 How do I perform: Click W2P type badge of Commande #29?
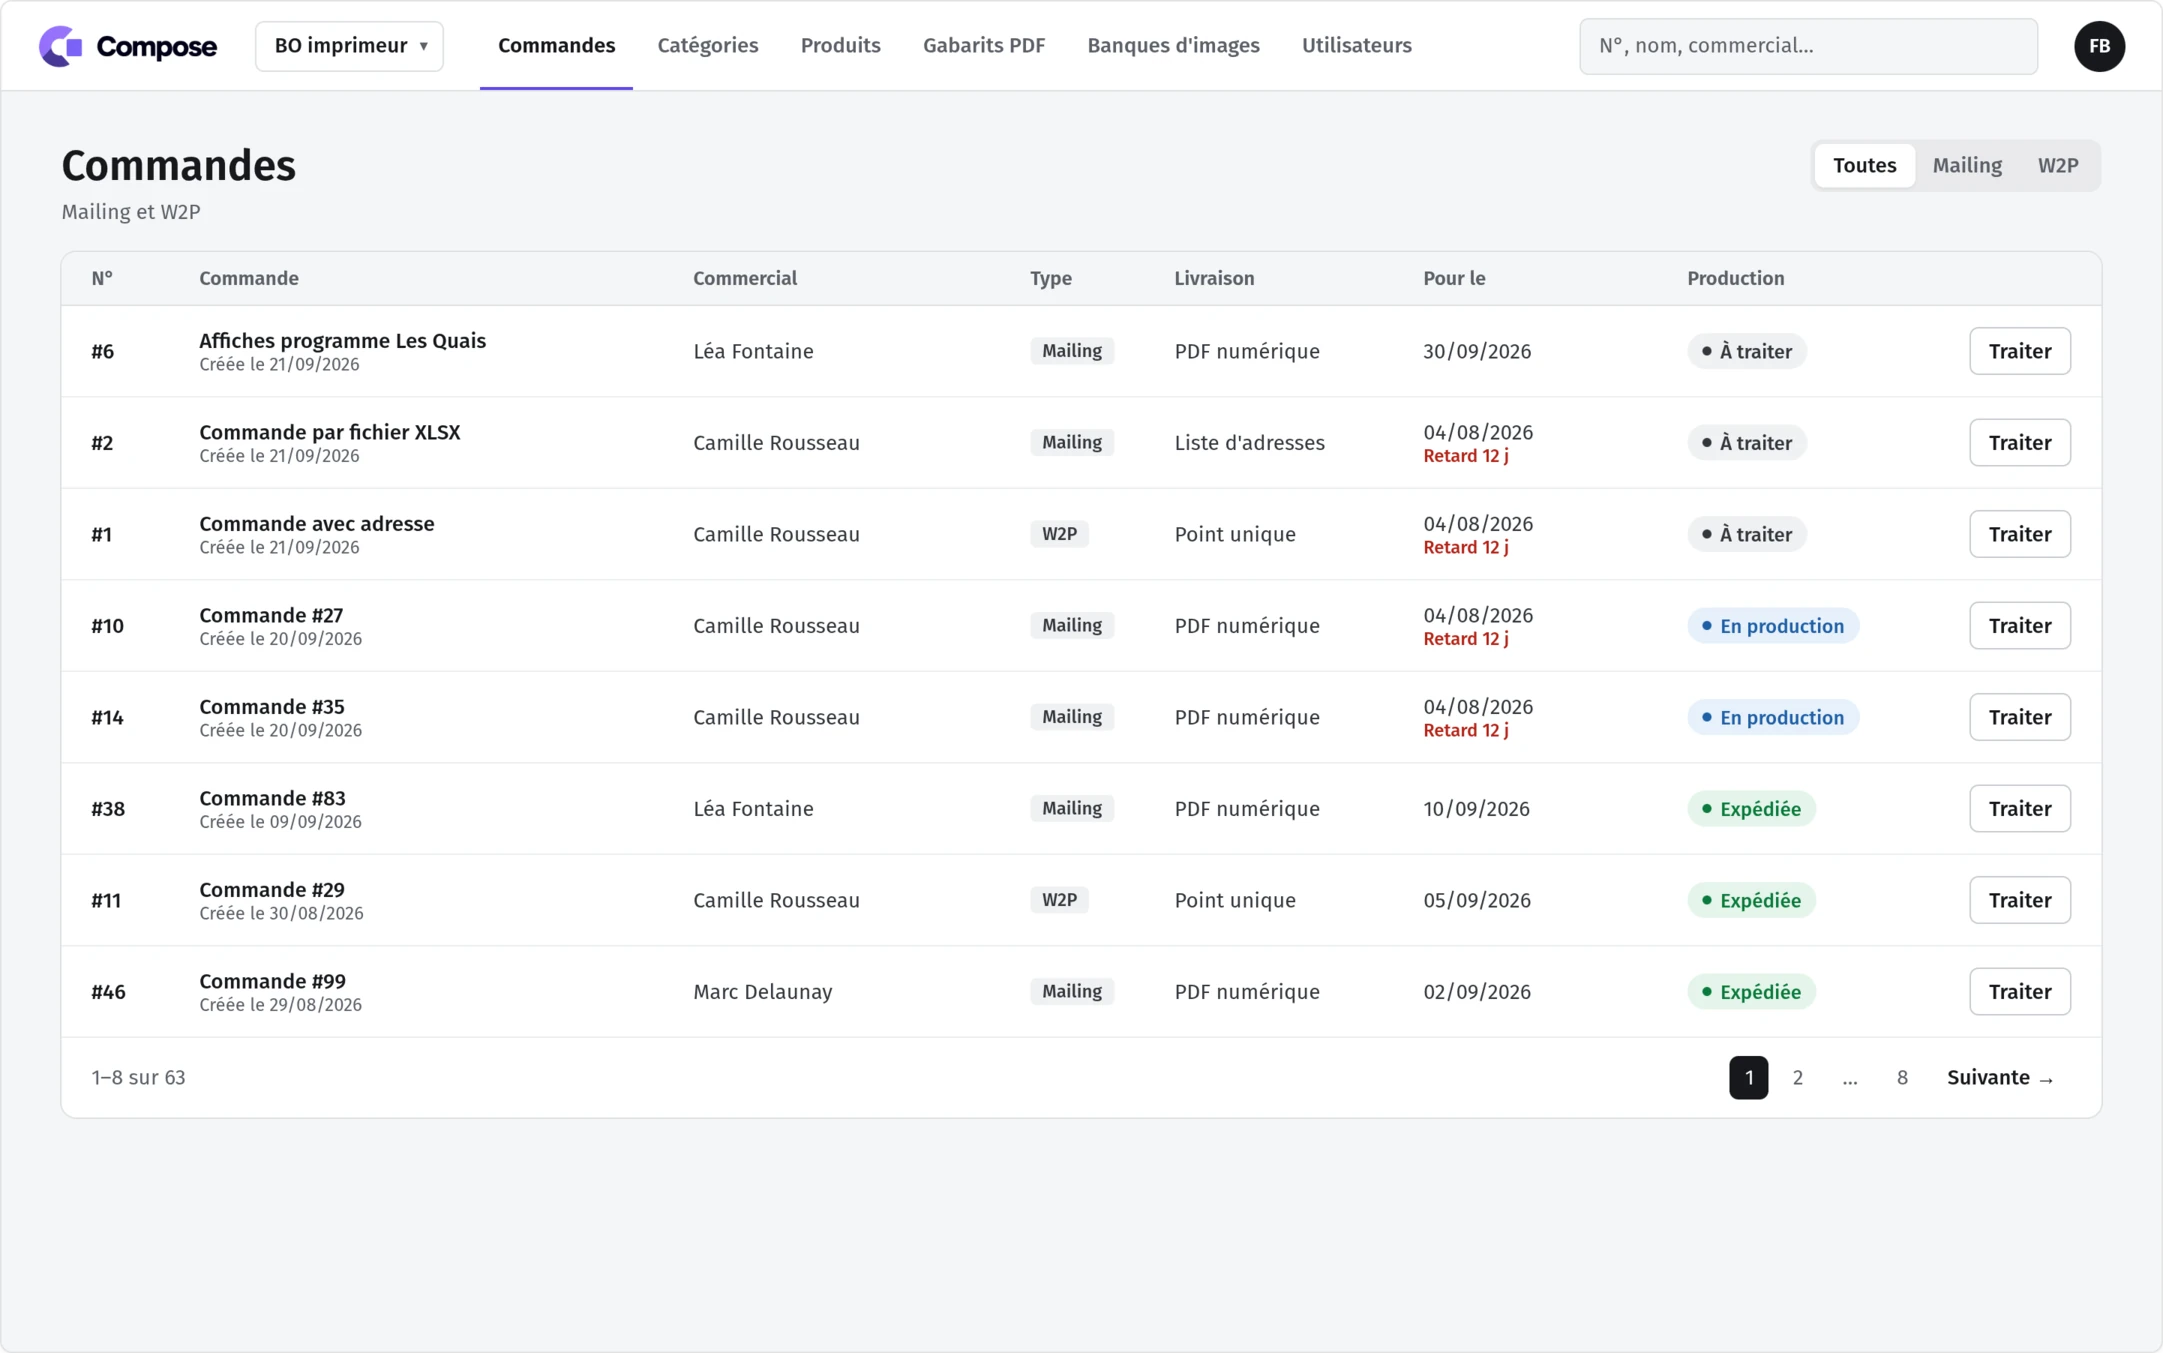[1059, 900]
